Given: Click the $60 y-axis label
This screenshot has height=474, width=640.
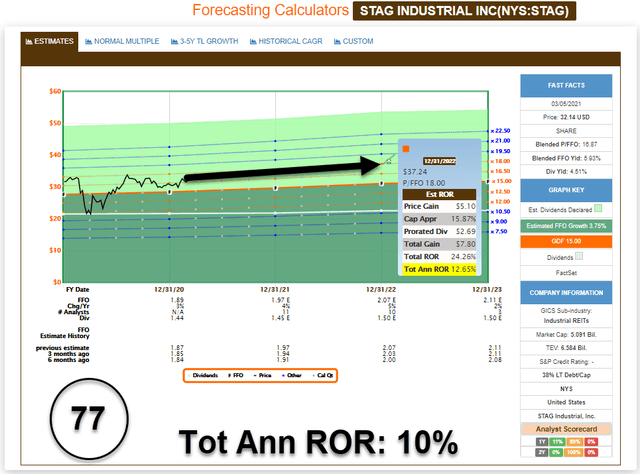Looking at the screenshot, I should coord(55,91).
